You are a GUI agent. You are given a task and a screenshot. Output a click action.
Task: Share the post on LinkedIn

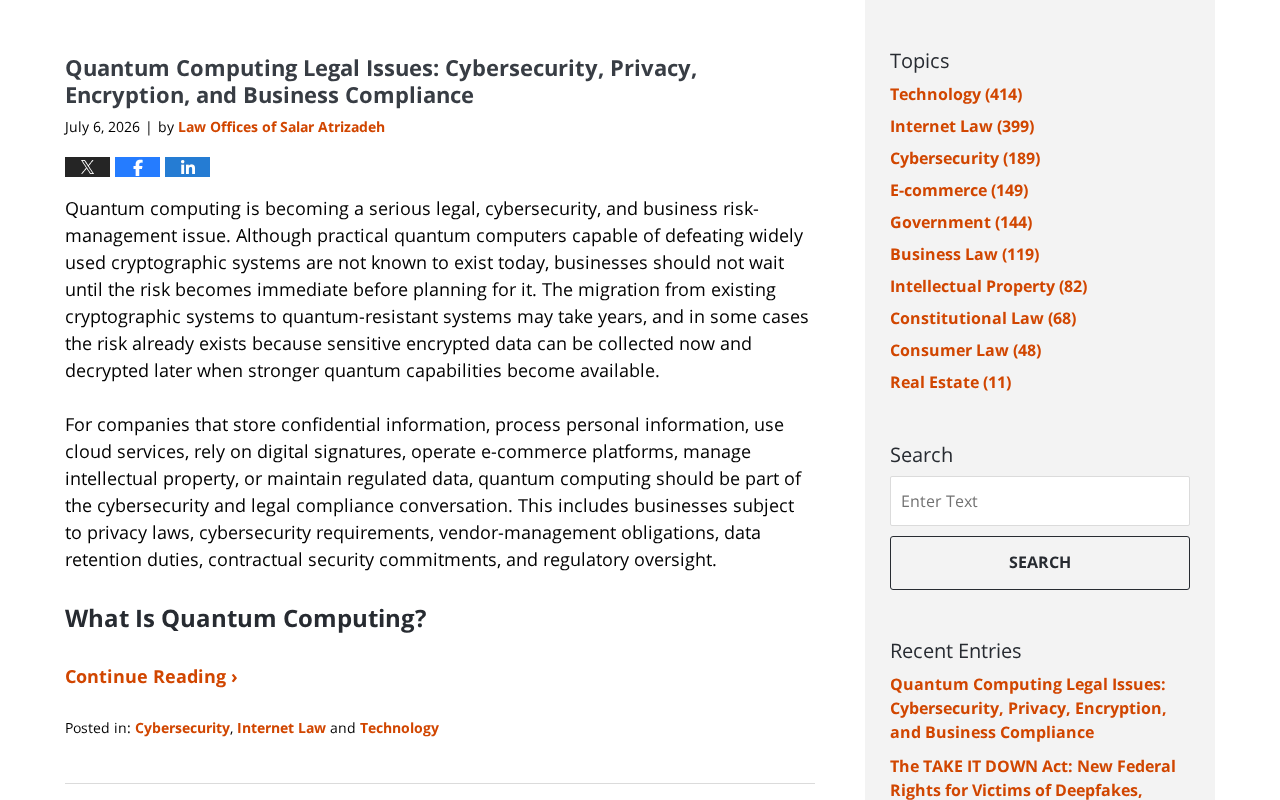pos(187,167)
